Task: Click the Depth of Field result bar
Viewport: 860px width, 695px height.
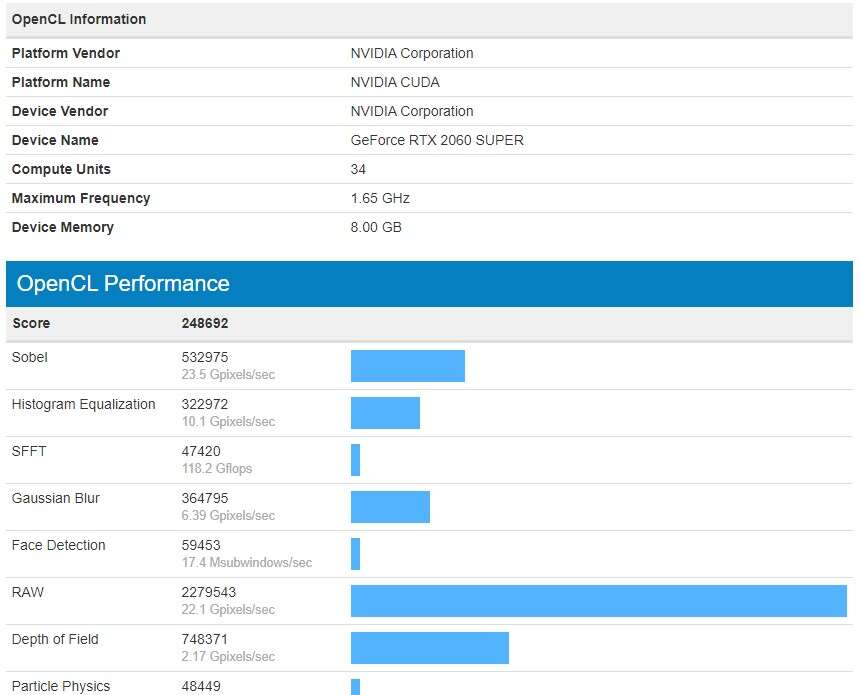Action: tap(429, 648)
